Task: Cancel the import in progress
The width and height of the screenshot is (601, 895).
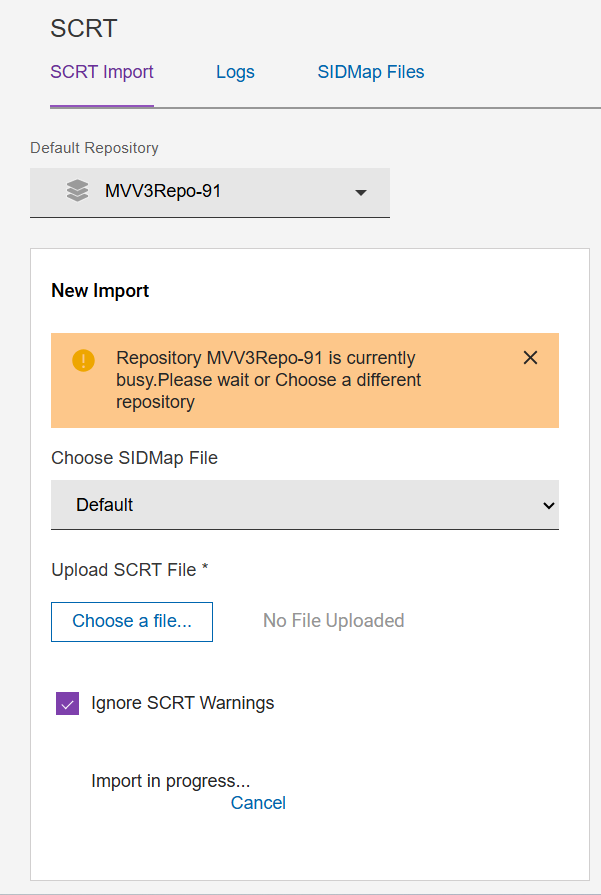Action: coord(258,803)
